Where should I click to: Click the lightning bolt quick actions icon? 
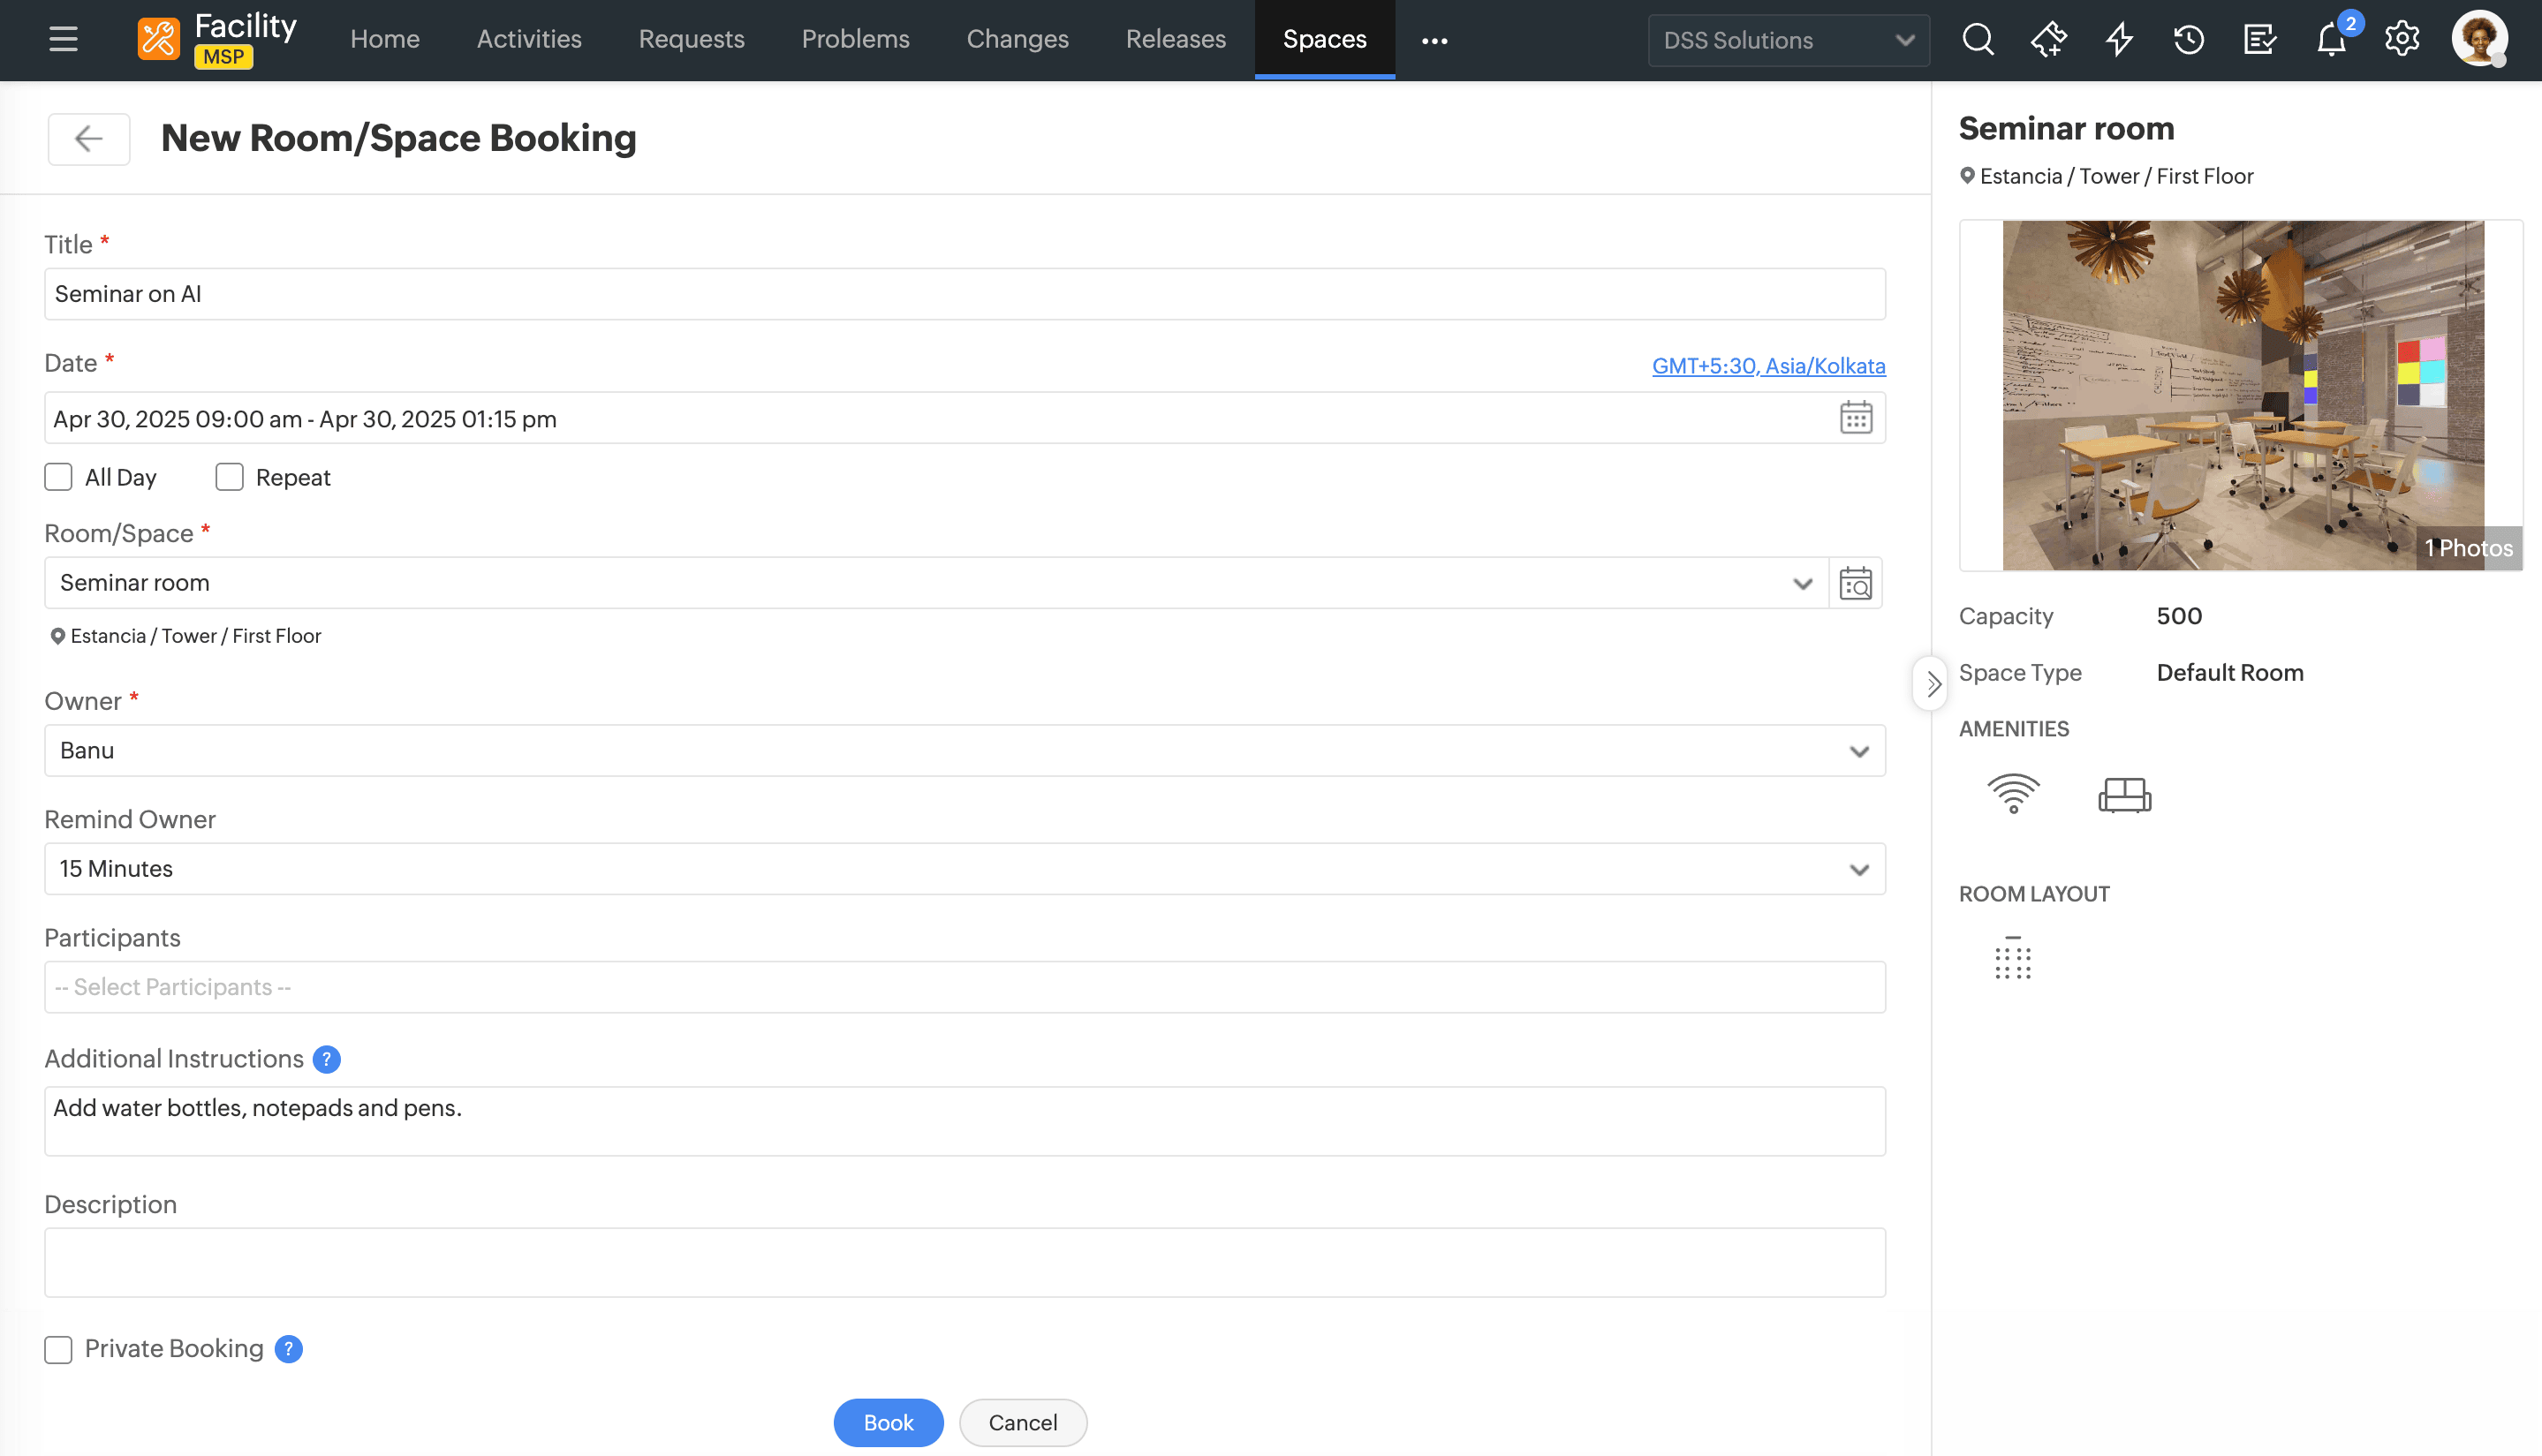2119,40
